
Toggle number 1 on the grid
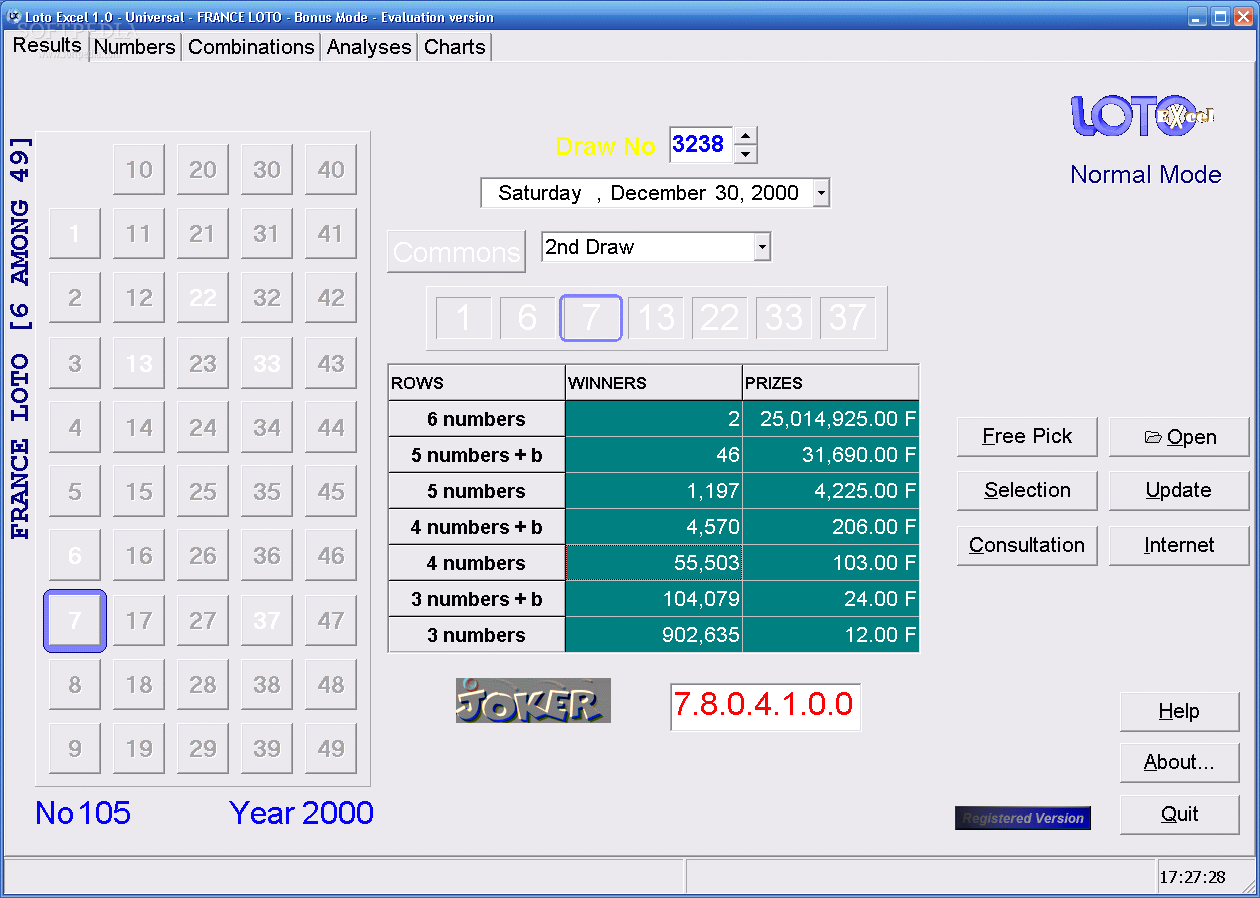click(75, 234)
